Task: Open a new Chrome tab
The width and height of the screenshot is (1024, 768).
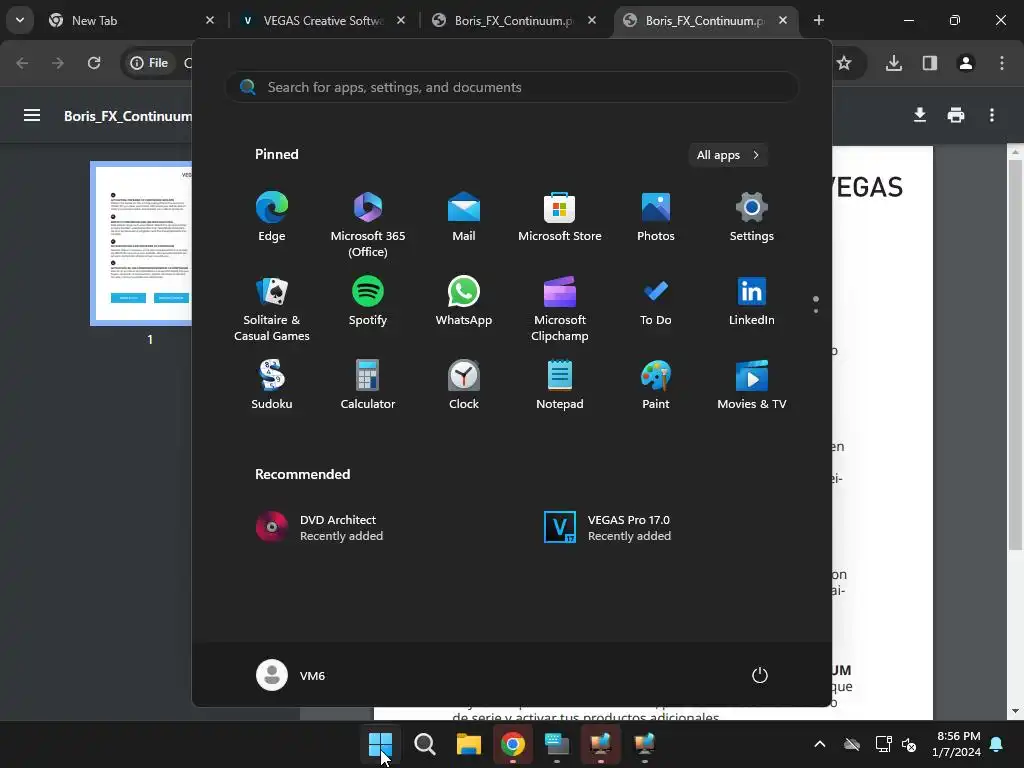Action: coord(818,20)
